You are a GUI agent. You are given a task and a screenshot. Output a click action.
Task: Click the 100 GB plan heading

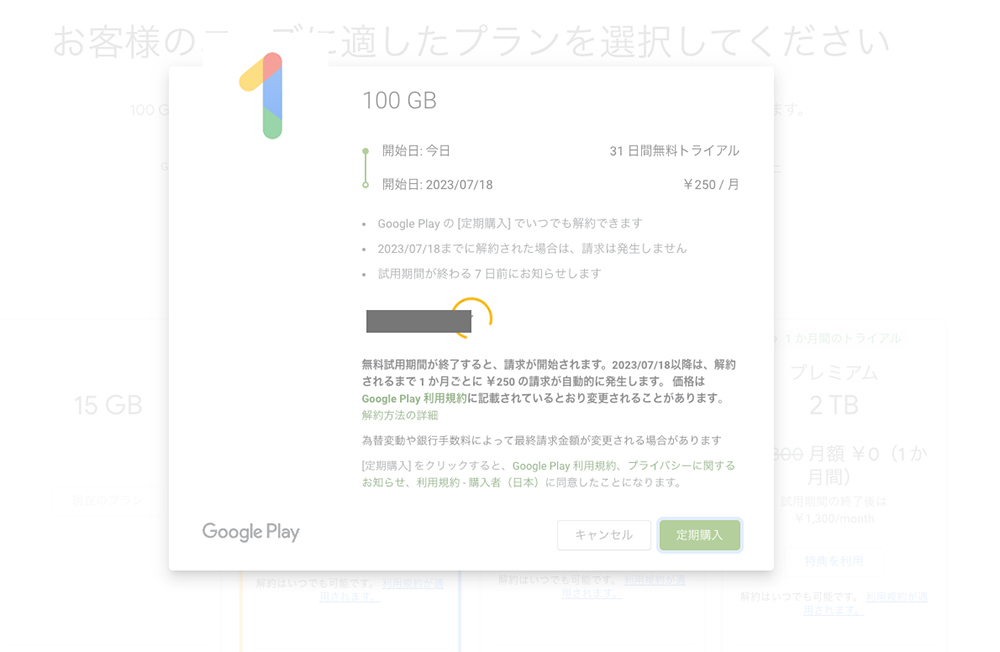click(x=399, y=100)
